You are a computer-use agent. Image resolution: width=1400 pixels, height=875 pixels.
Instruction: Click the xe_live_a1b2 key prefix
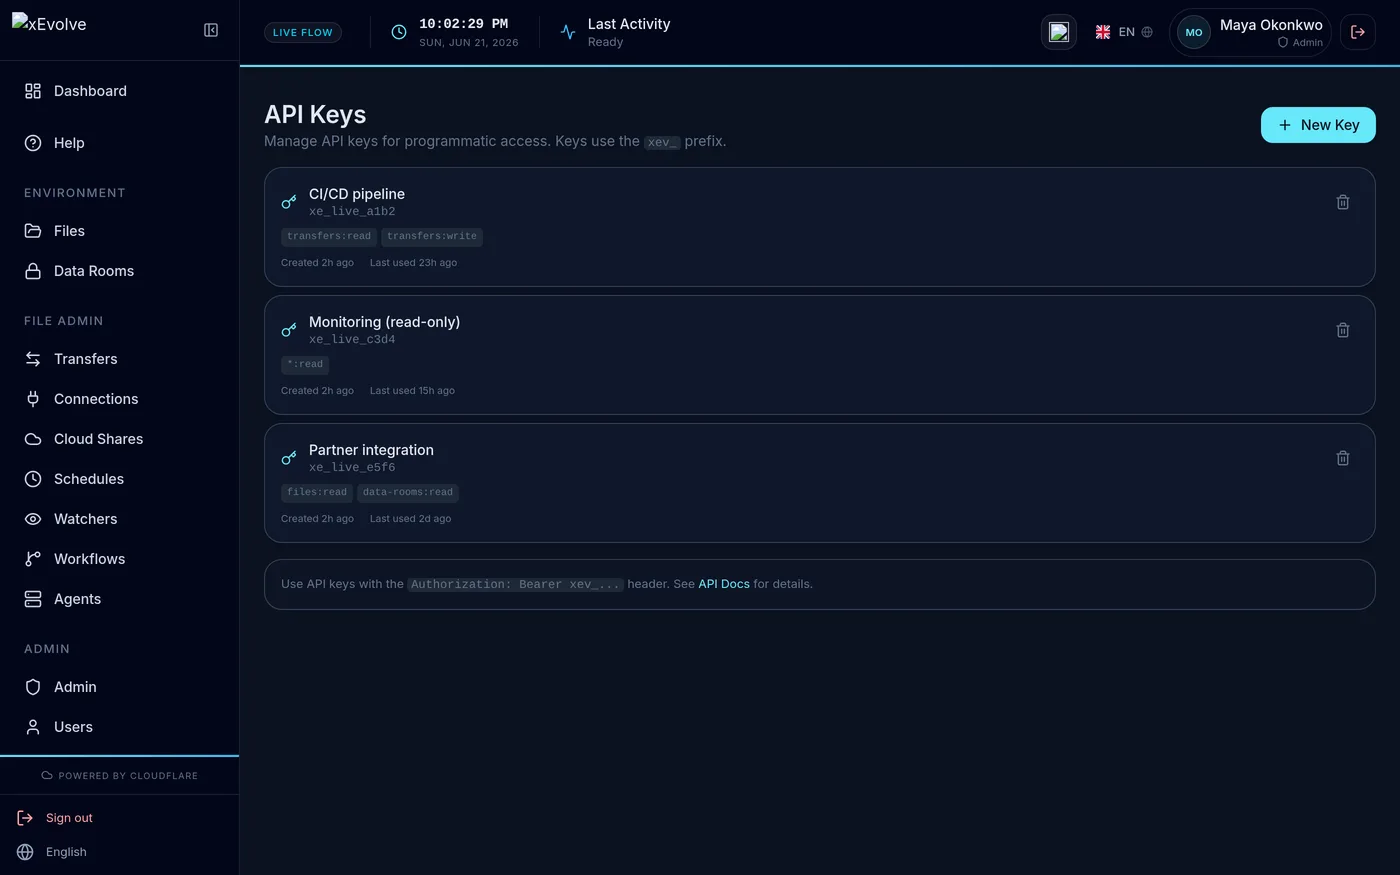tap(352, 212)
